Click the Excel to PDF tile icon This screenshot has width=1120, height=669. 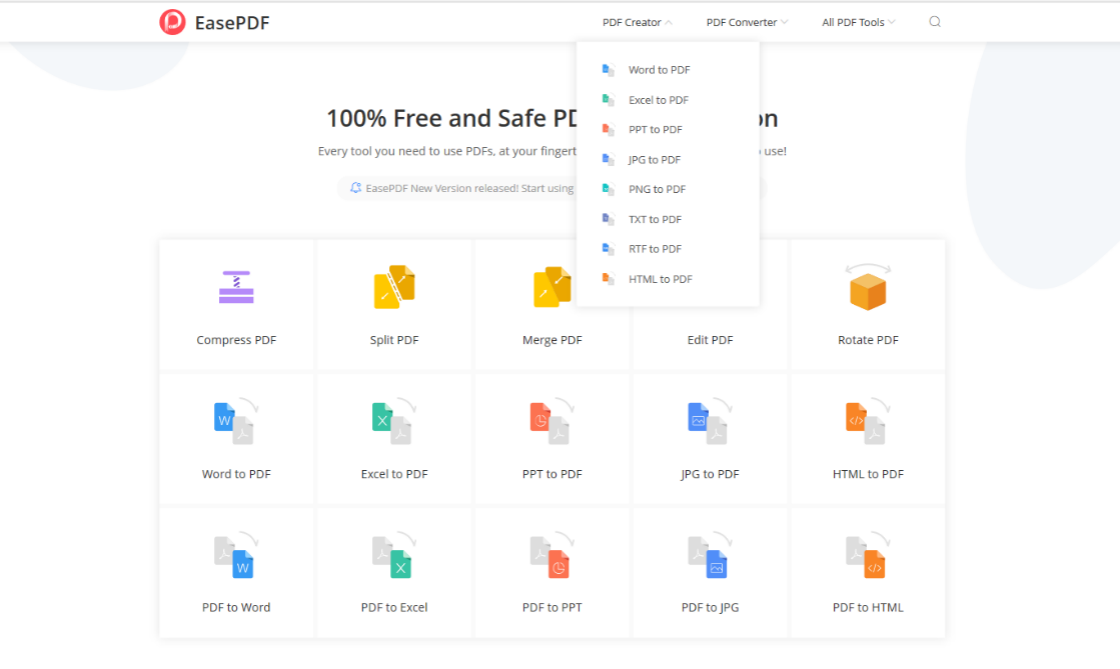(394, 421)
